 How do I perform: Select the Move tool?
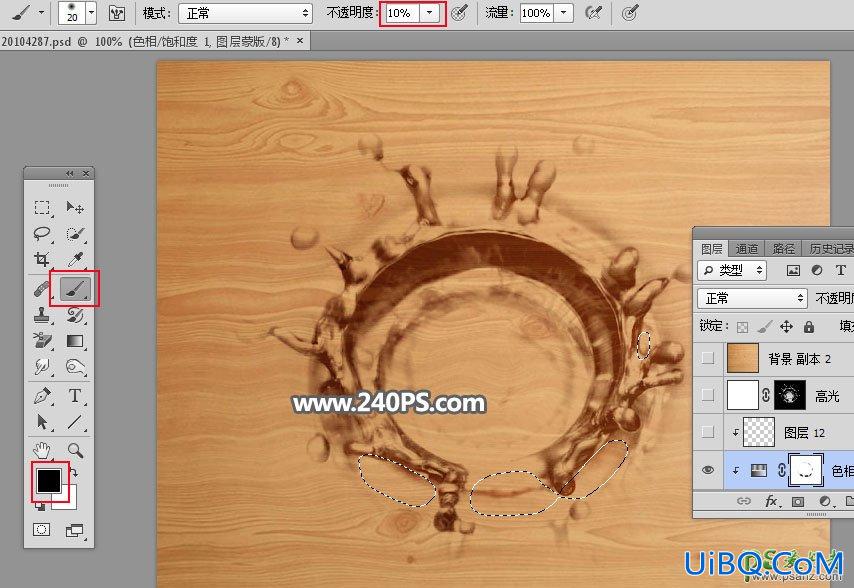coord(75,207)
